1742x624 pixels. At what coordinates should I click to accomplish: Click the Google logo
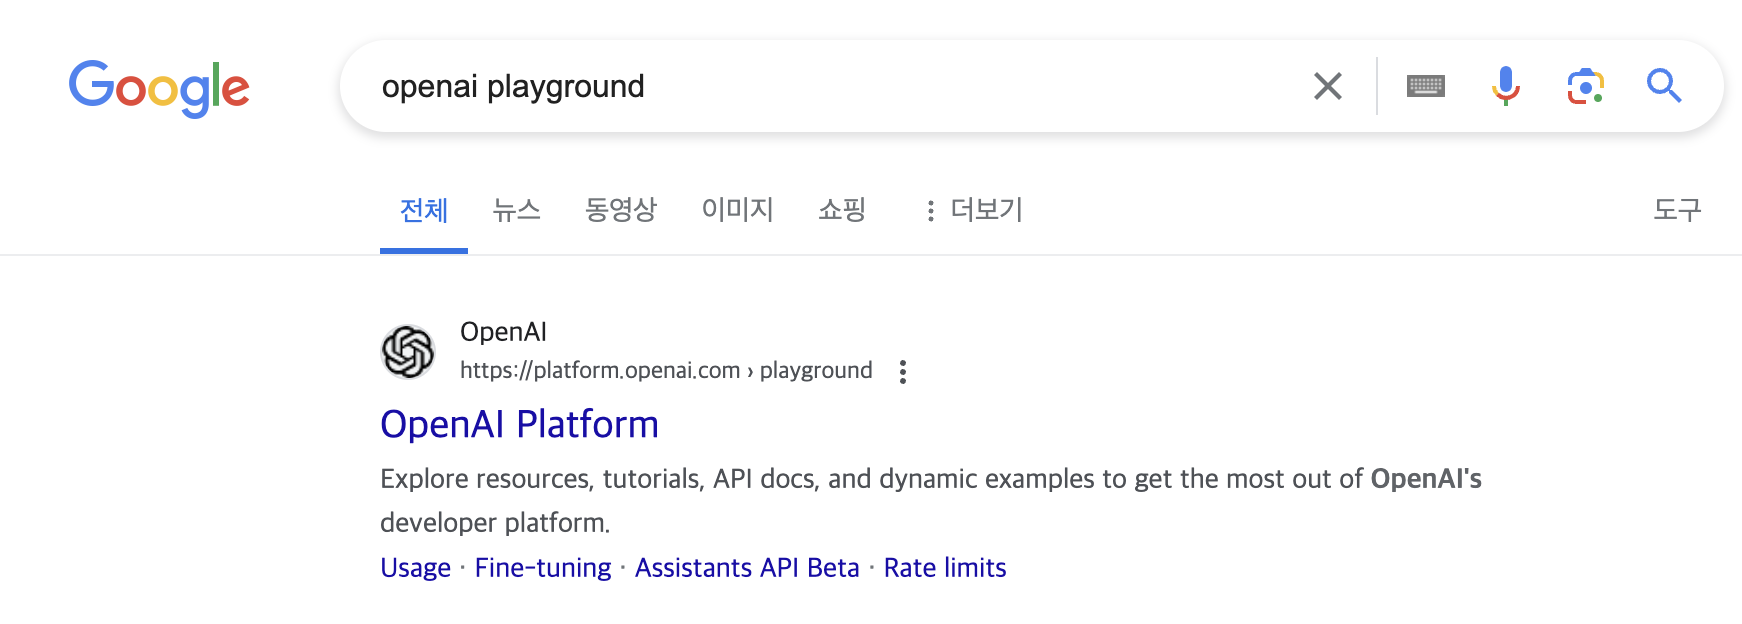click(x=159, y=88)
